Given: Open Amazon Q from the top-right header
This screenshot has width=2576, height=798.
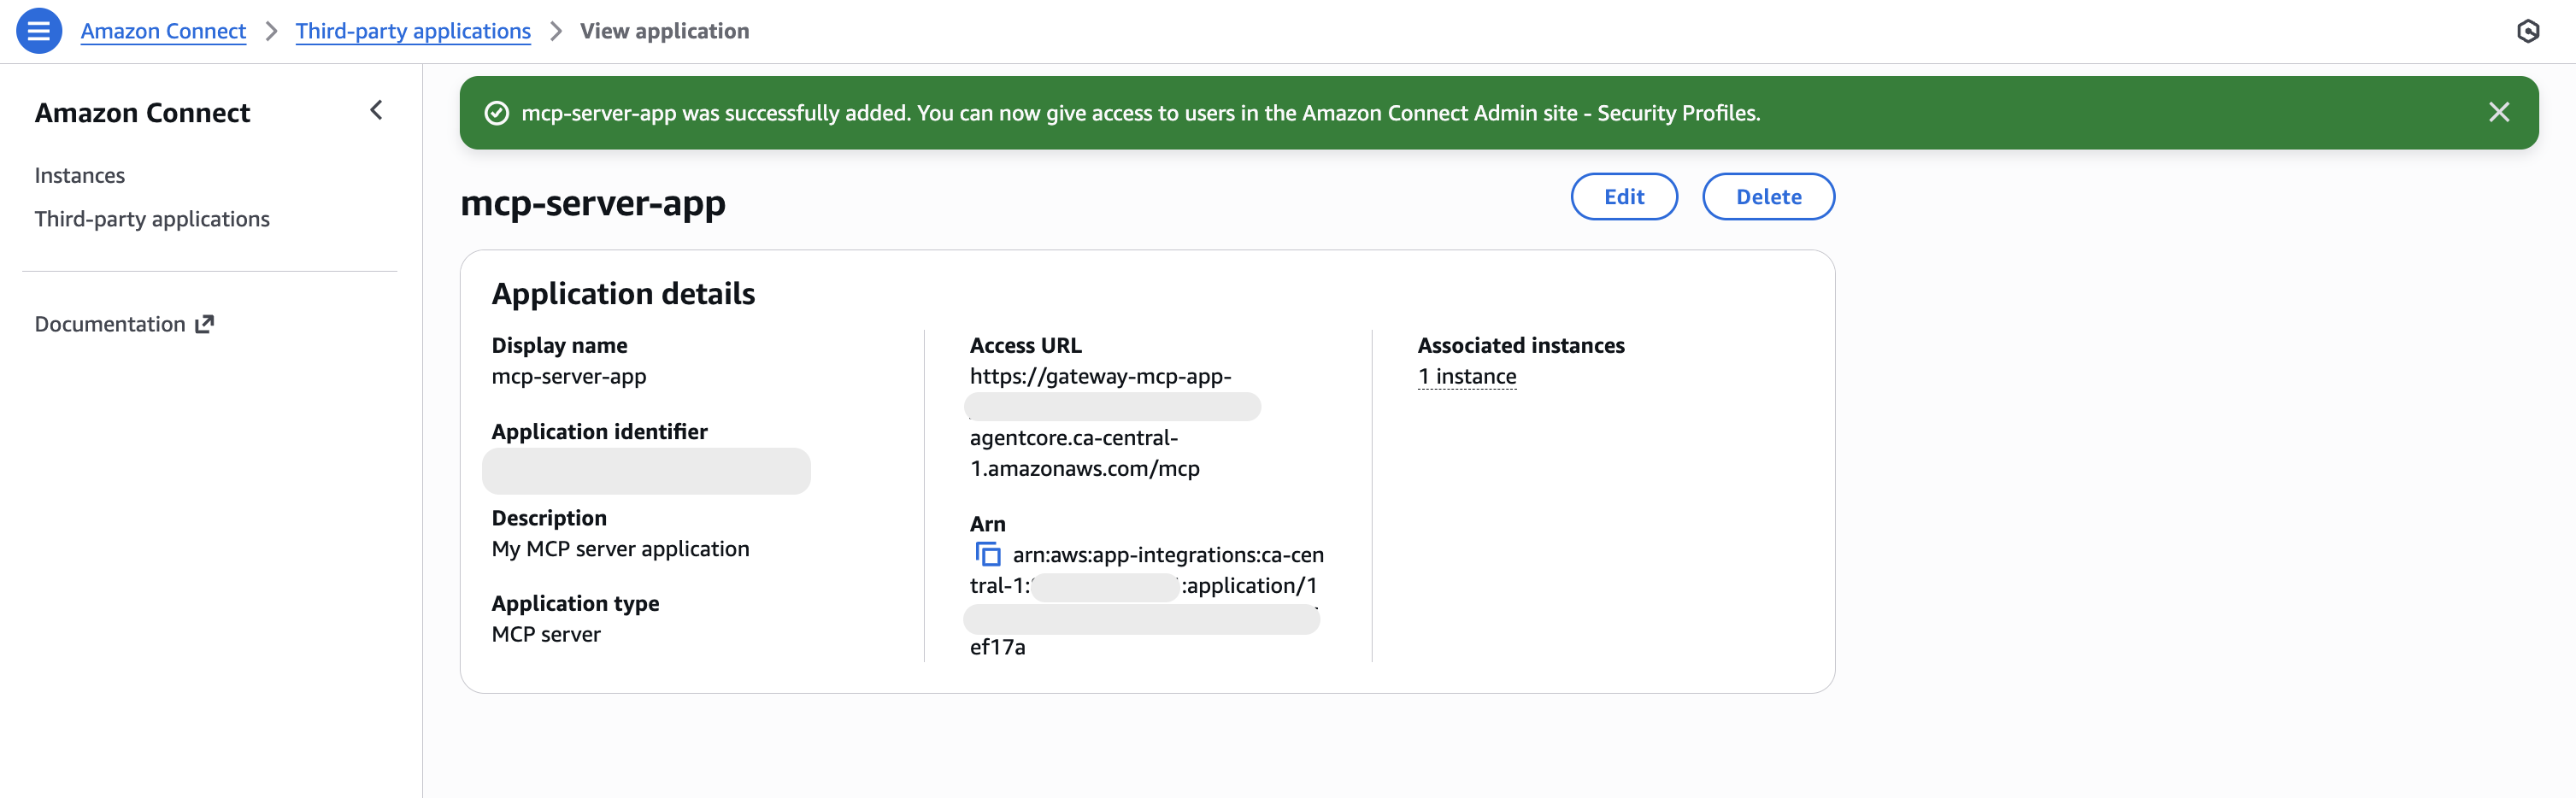Looking at the screenshot, I should pyautogui.click(x=2530, y=31).
